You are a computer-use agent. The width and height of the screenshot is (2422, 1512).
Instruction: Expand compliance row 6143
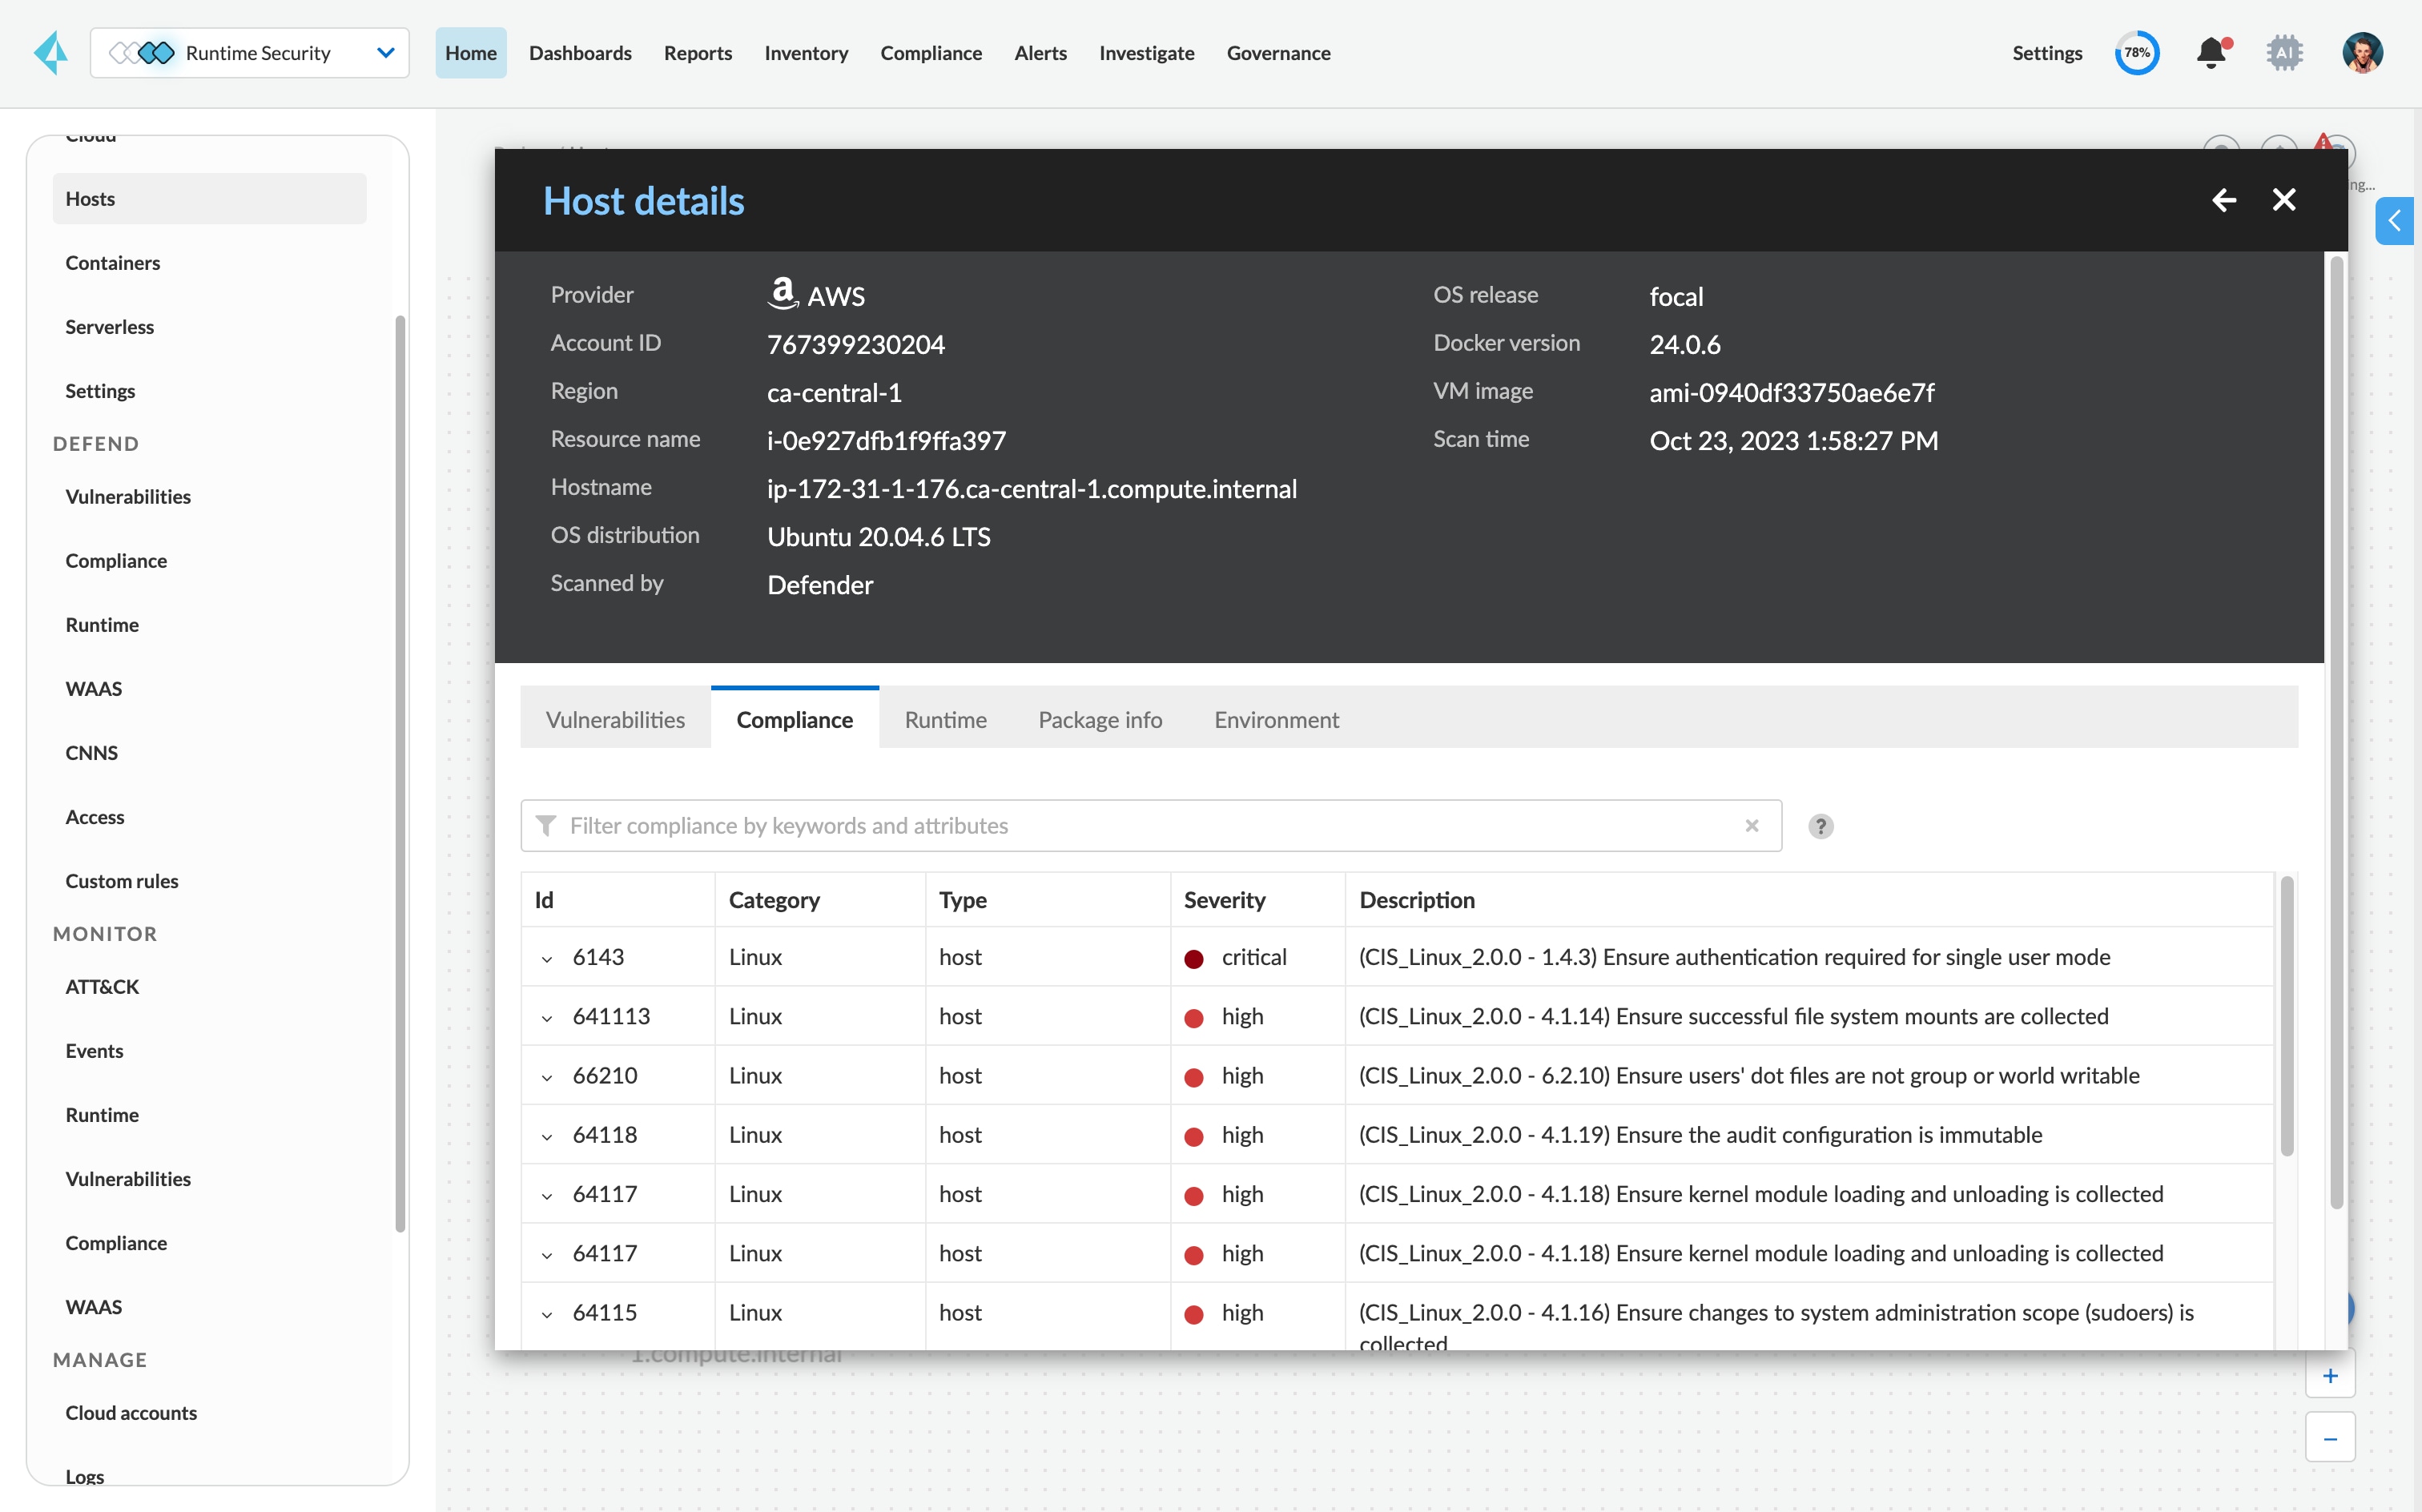(x=547, y=958)
